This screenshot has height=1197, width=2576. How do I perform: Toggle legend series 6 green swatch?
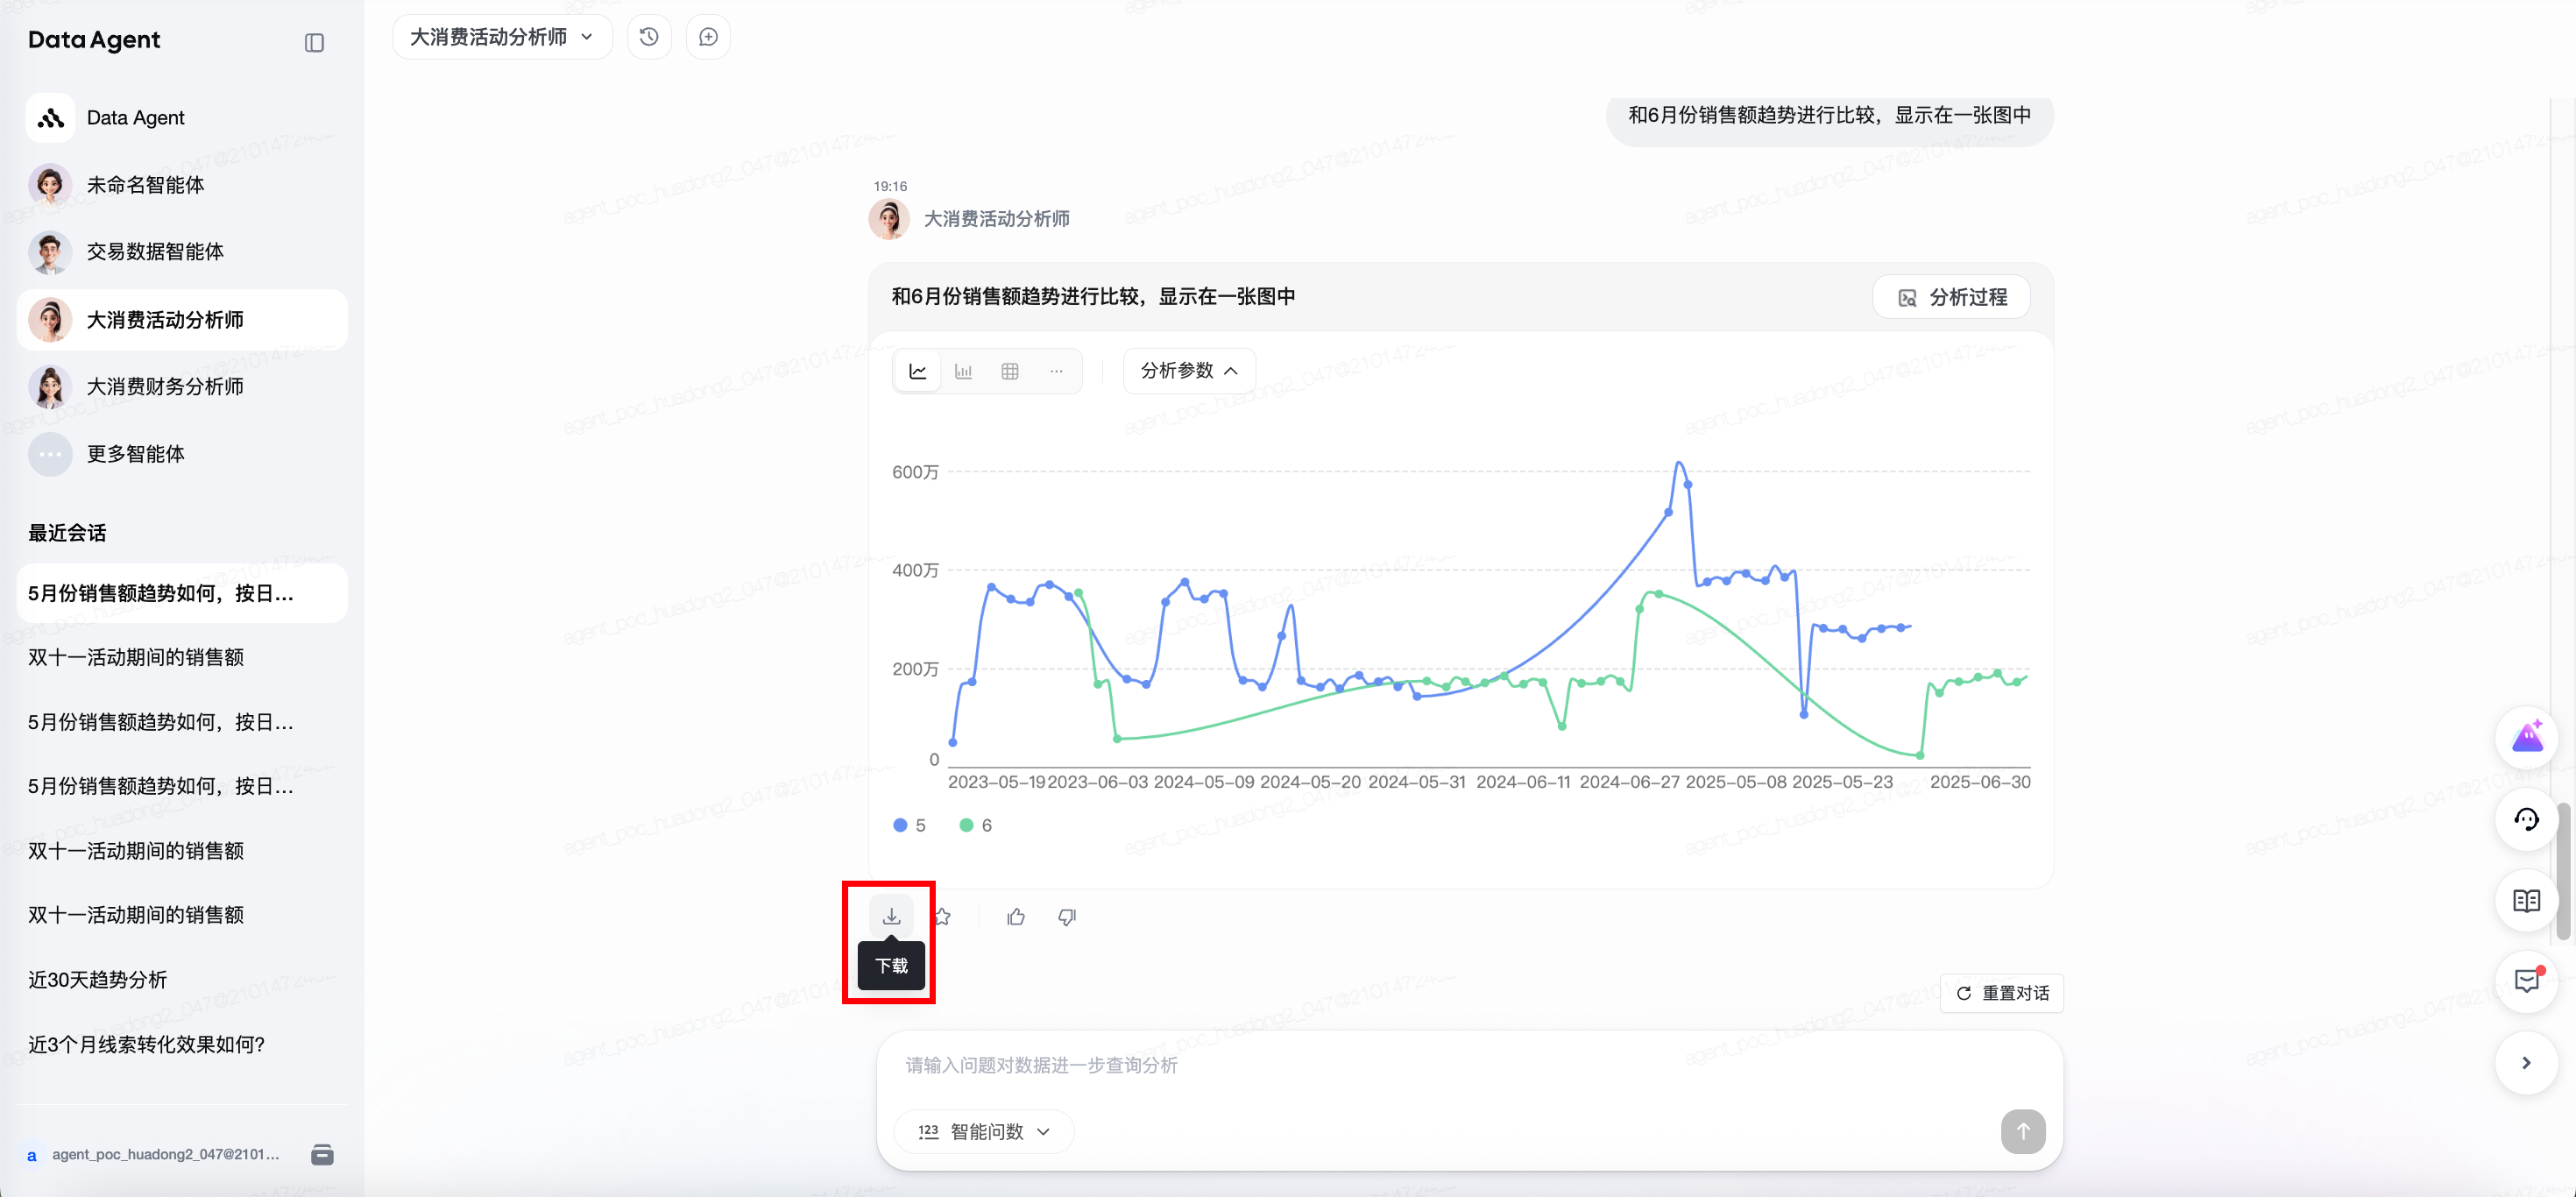966,825
